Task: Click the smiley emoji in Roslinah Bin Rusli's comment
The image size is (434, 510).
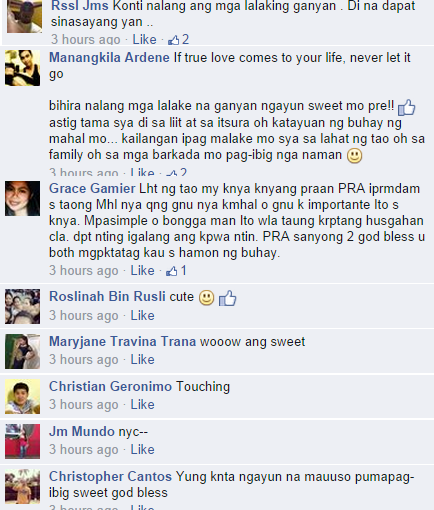Action: [206, 297]
